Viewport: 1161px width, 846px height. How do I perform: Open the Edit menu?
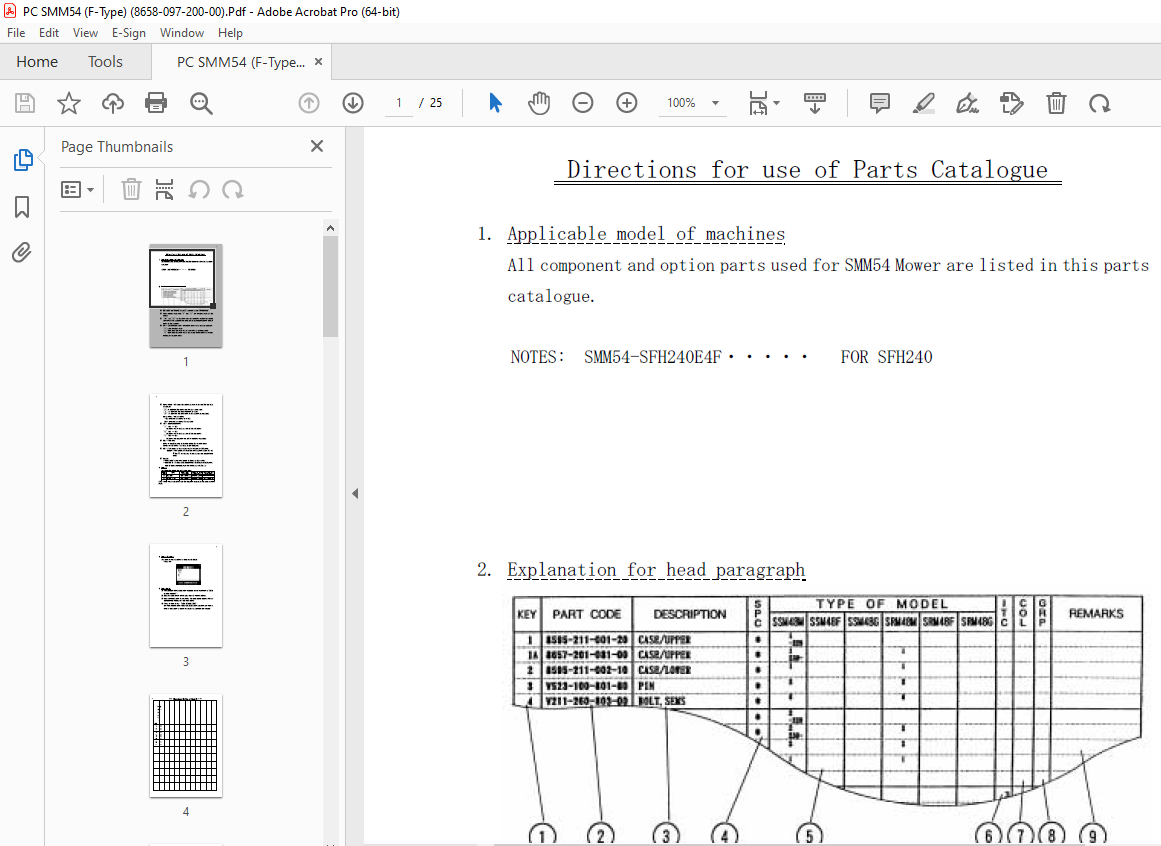pyautogui.click(x=49, y=33)
